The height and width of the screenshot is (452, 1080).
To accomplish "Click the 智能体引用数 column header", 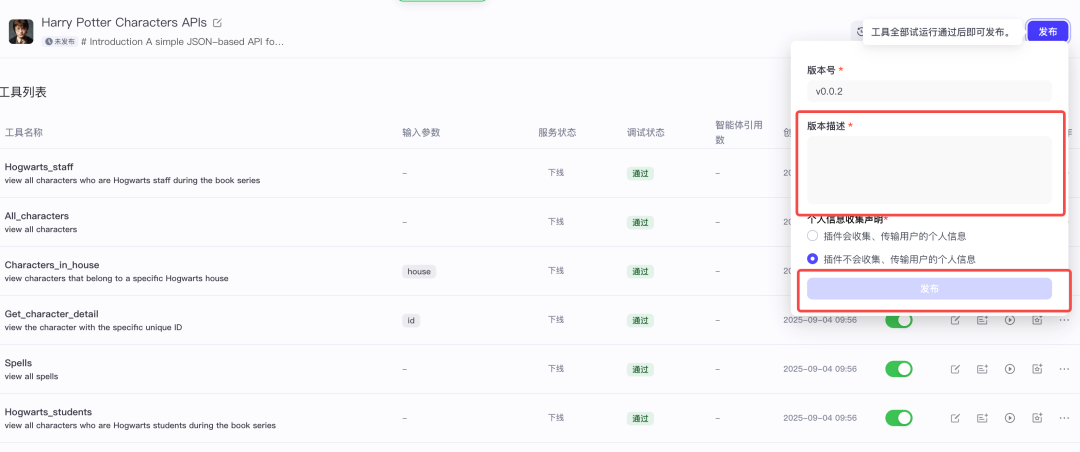I will [738, 132].
